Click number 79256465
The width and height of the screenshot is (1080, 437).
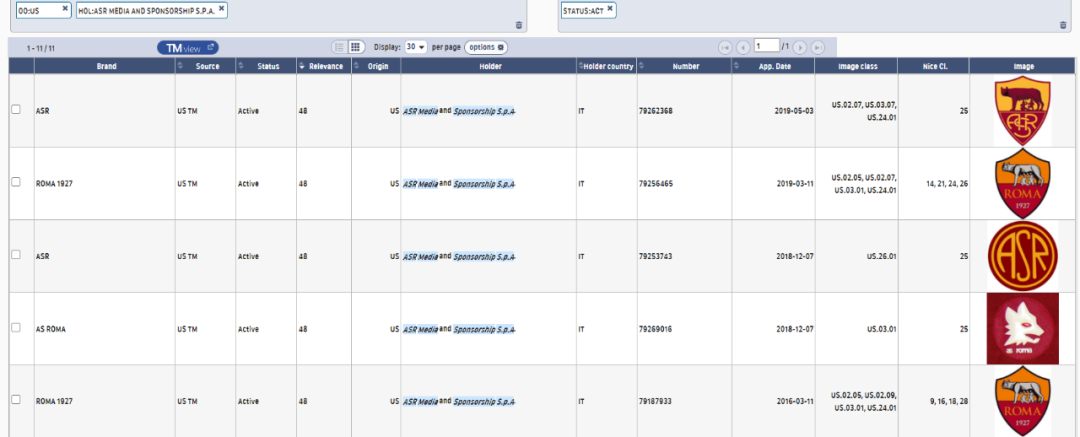tap(656, 184)
